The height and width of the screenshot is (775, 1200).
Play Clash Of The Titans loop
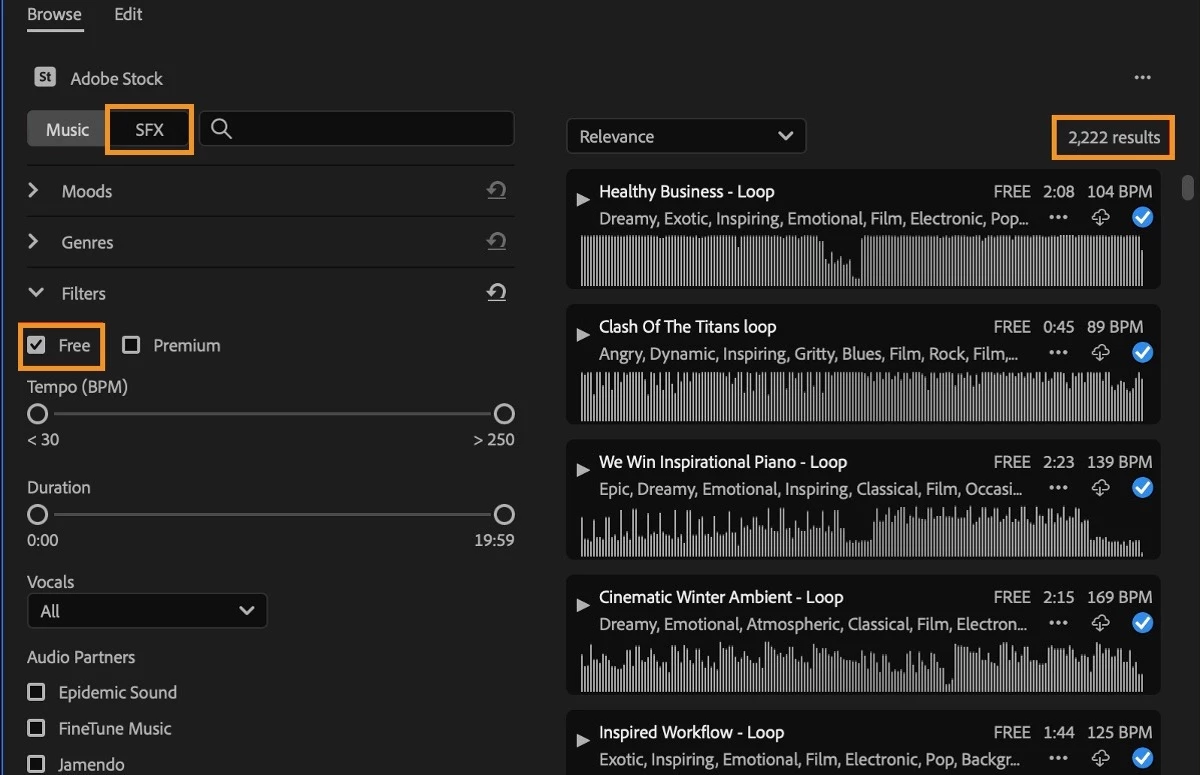point(583,335)
